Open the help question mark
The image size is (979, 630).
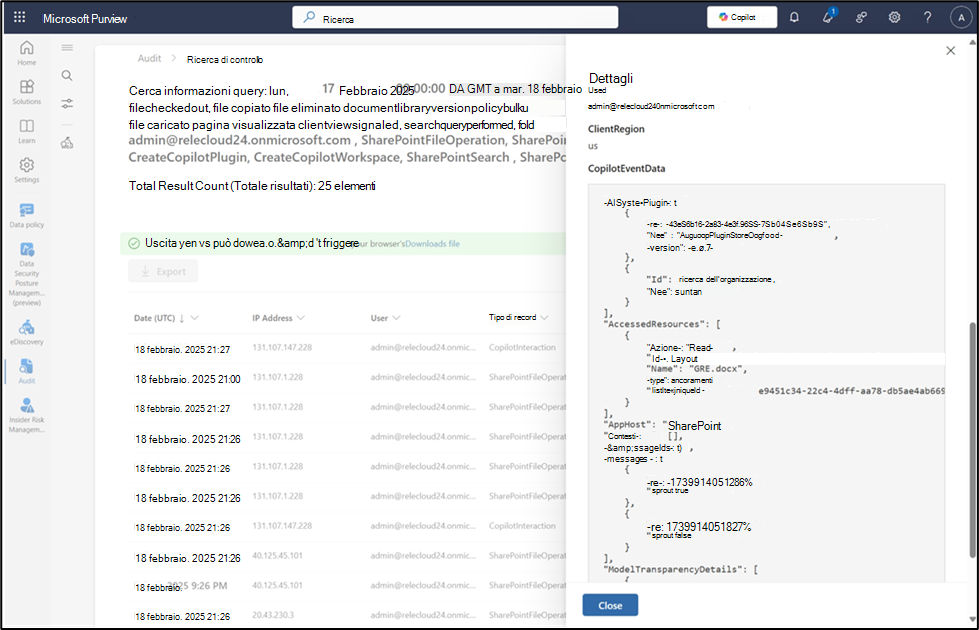tap(927, 17)
